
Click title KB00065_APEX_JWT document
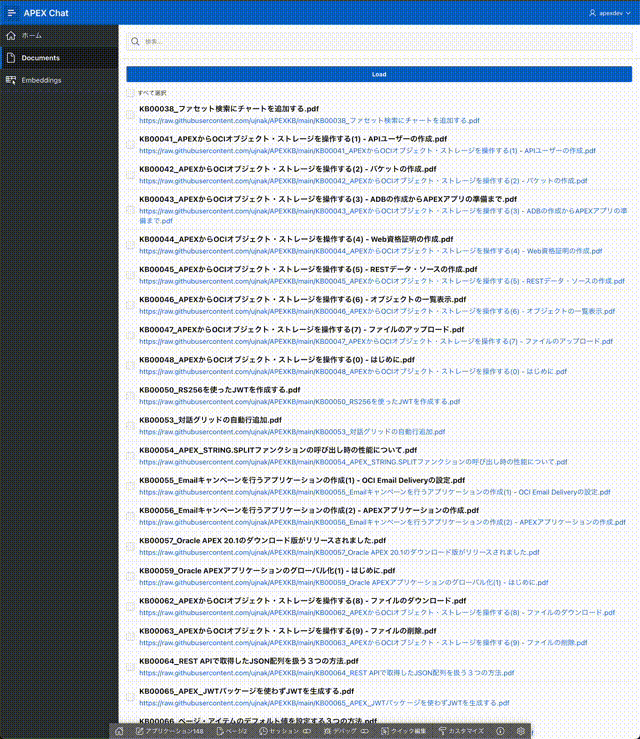246,691
